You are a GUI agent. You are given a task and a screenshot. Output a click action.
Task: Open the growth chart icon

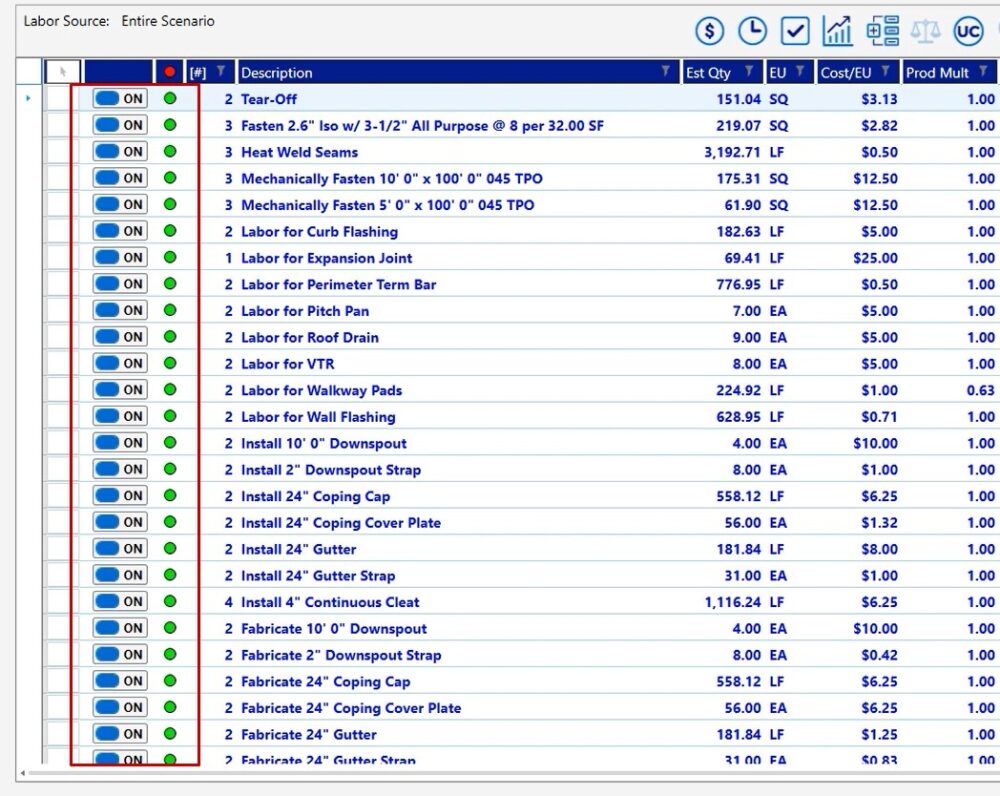click(838, 32)
